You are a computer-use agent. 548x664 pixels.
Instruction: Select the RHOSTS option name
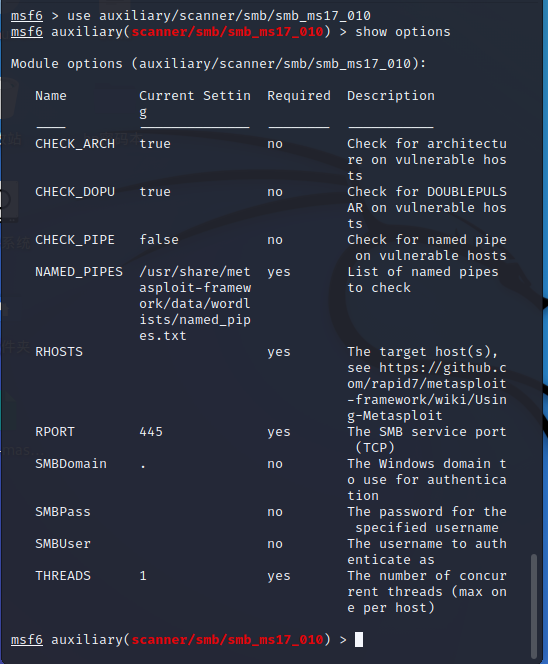click(59, 352)
